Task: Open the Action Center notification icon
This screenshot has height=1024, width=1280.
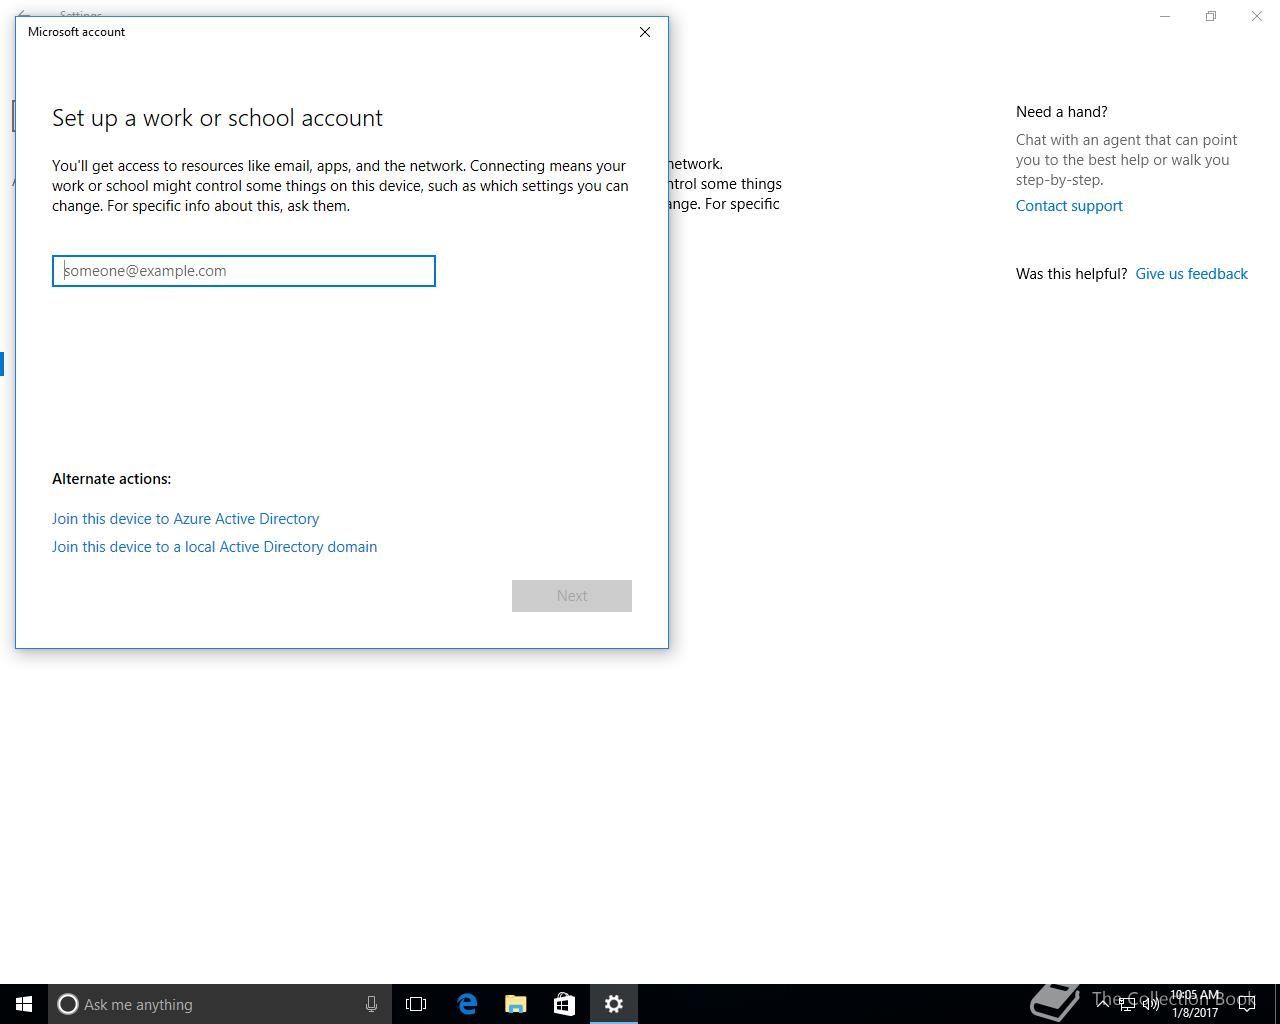Action: pyautogui.click(x=1246, y=1004)
